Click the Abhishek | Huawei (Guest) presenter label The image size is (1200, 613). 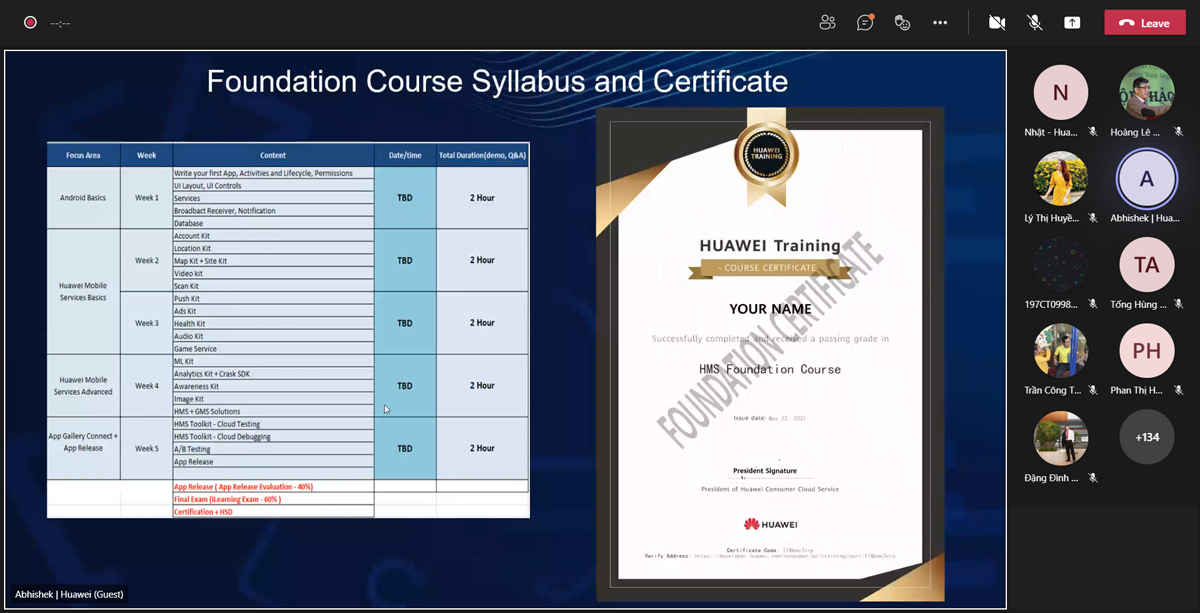(70, 594)
